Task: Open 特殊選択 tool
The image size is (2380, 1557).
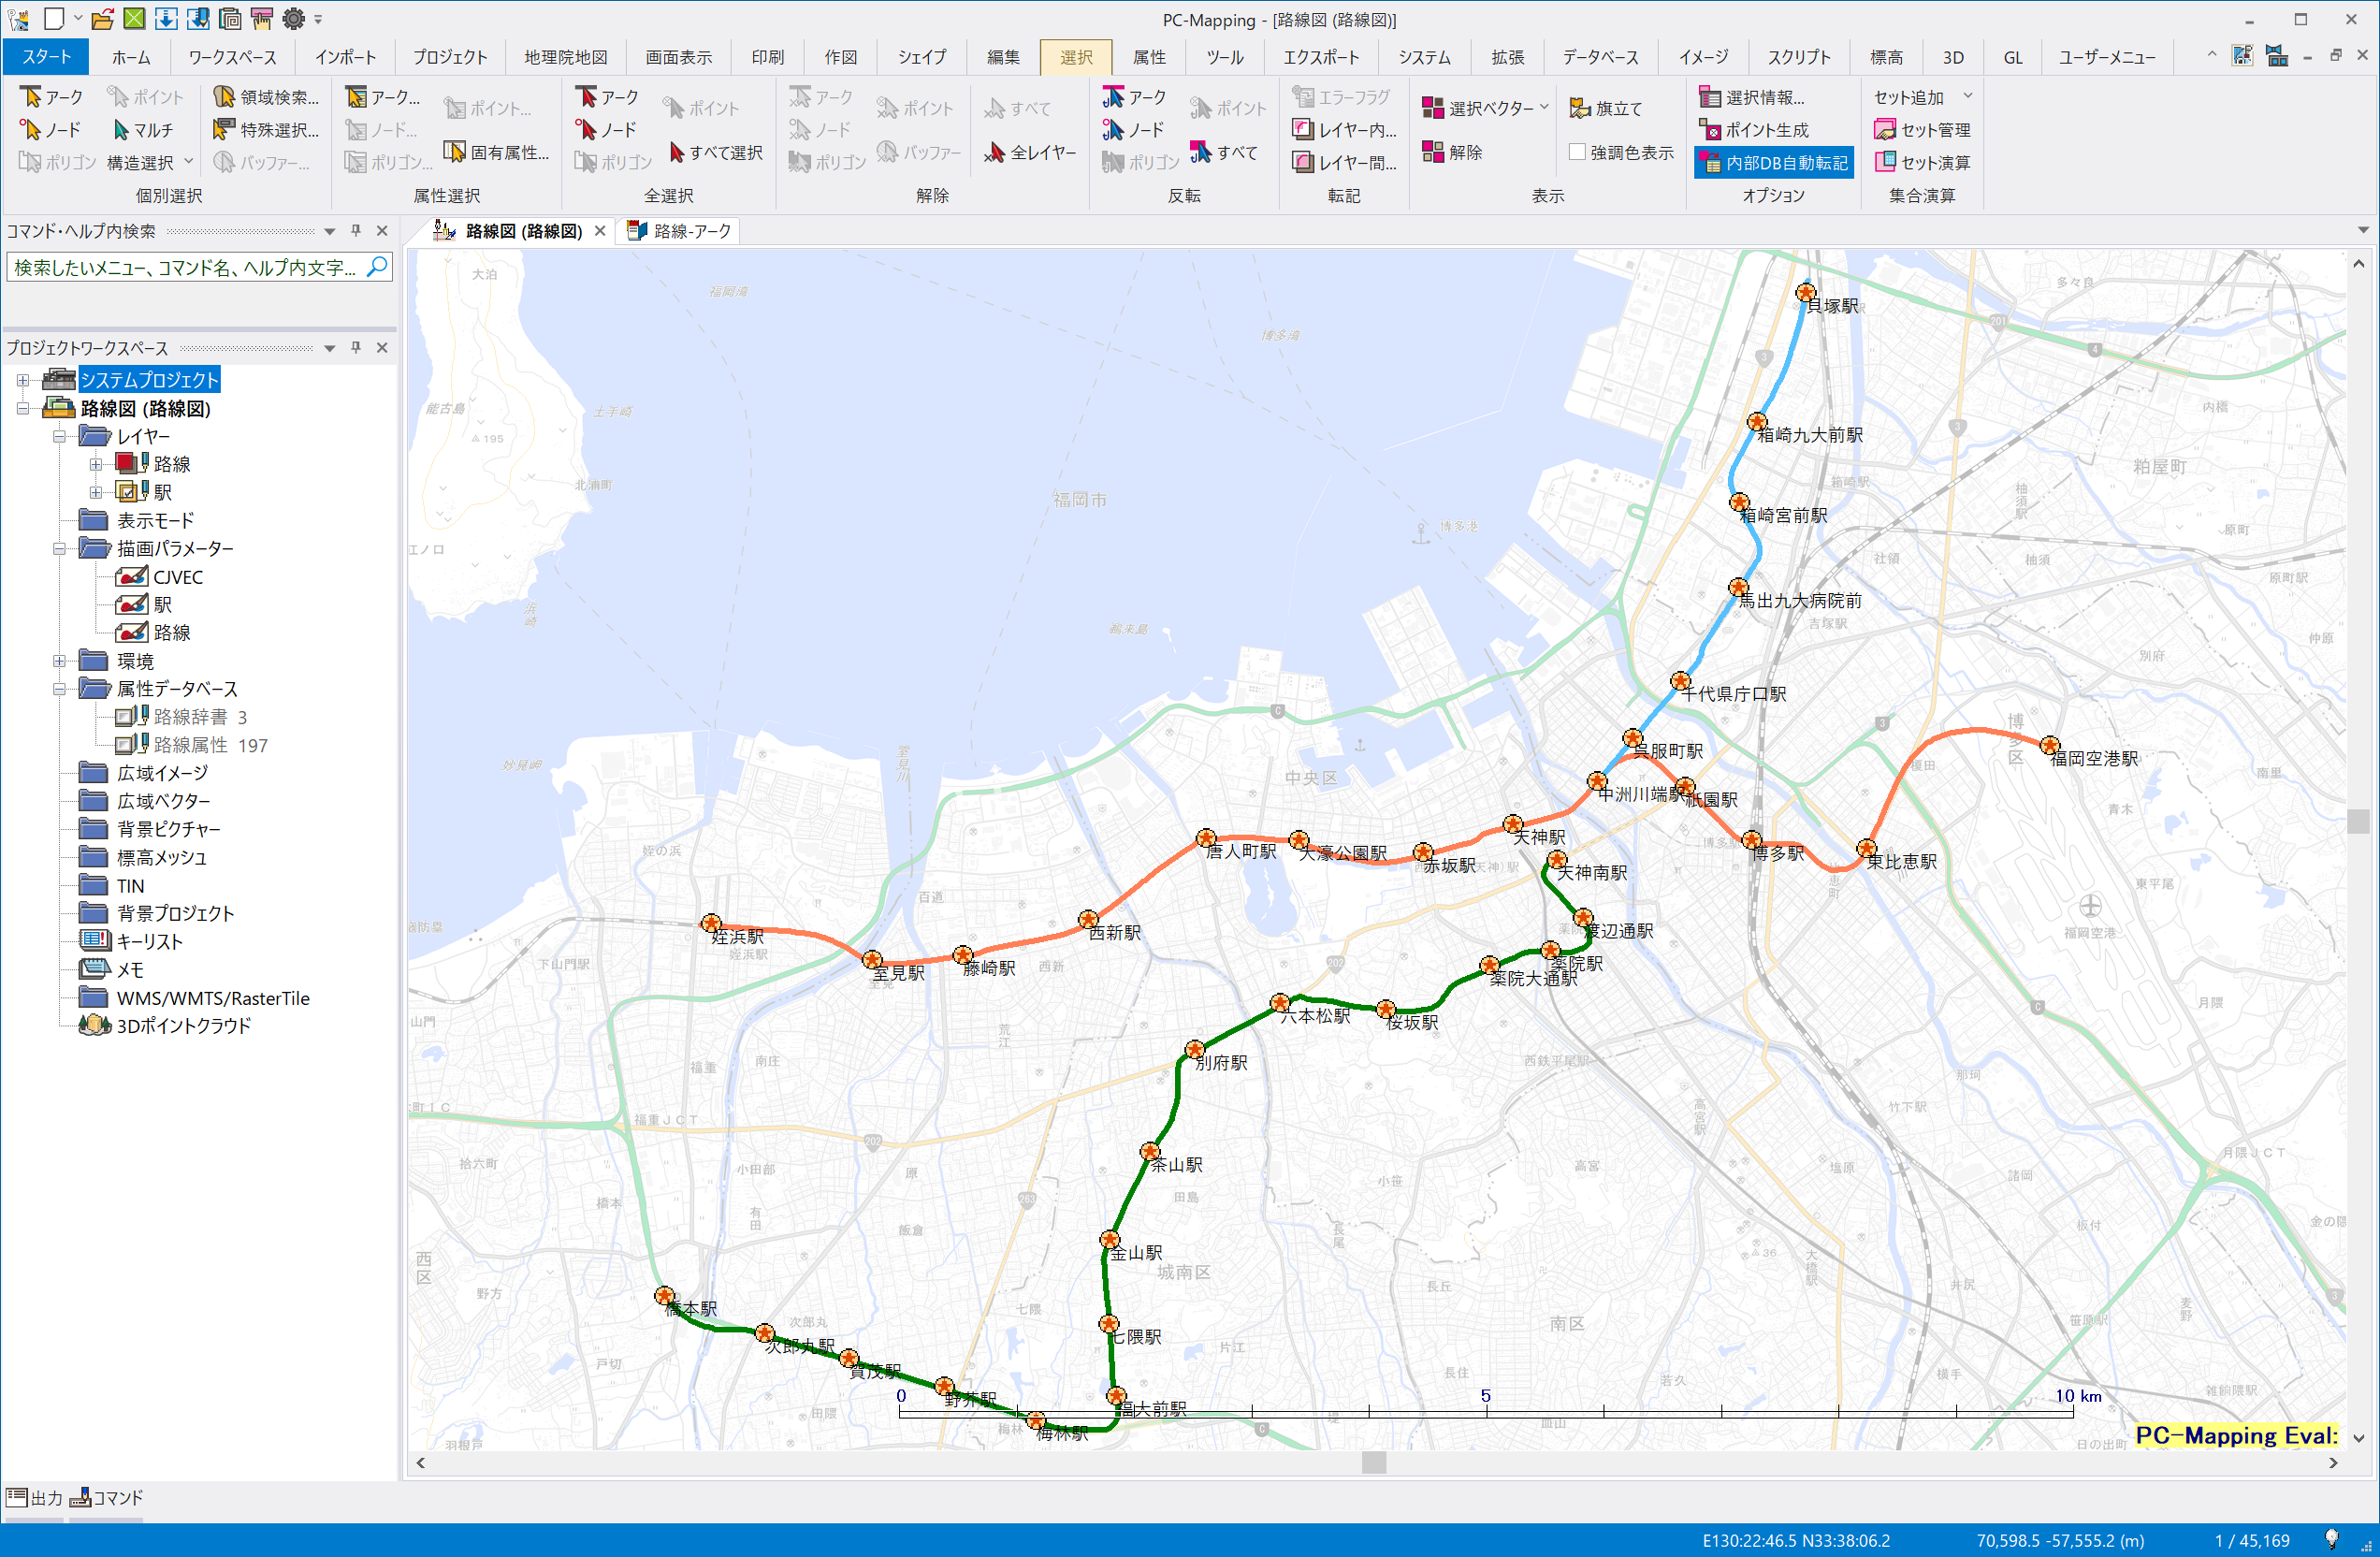Action: [267, 130]
